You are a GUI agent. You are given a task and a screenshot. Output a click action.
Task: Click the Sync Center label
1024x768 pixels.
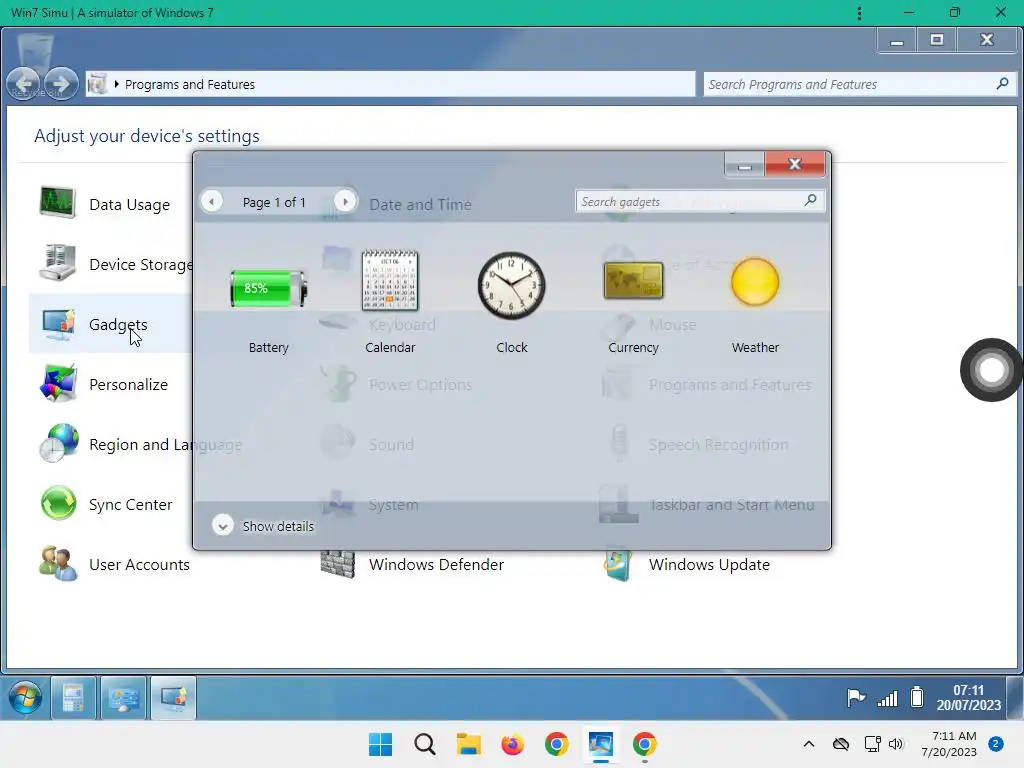coord(131,504)
